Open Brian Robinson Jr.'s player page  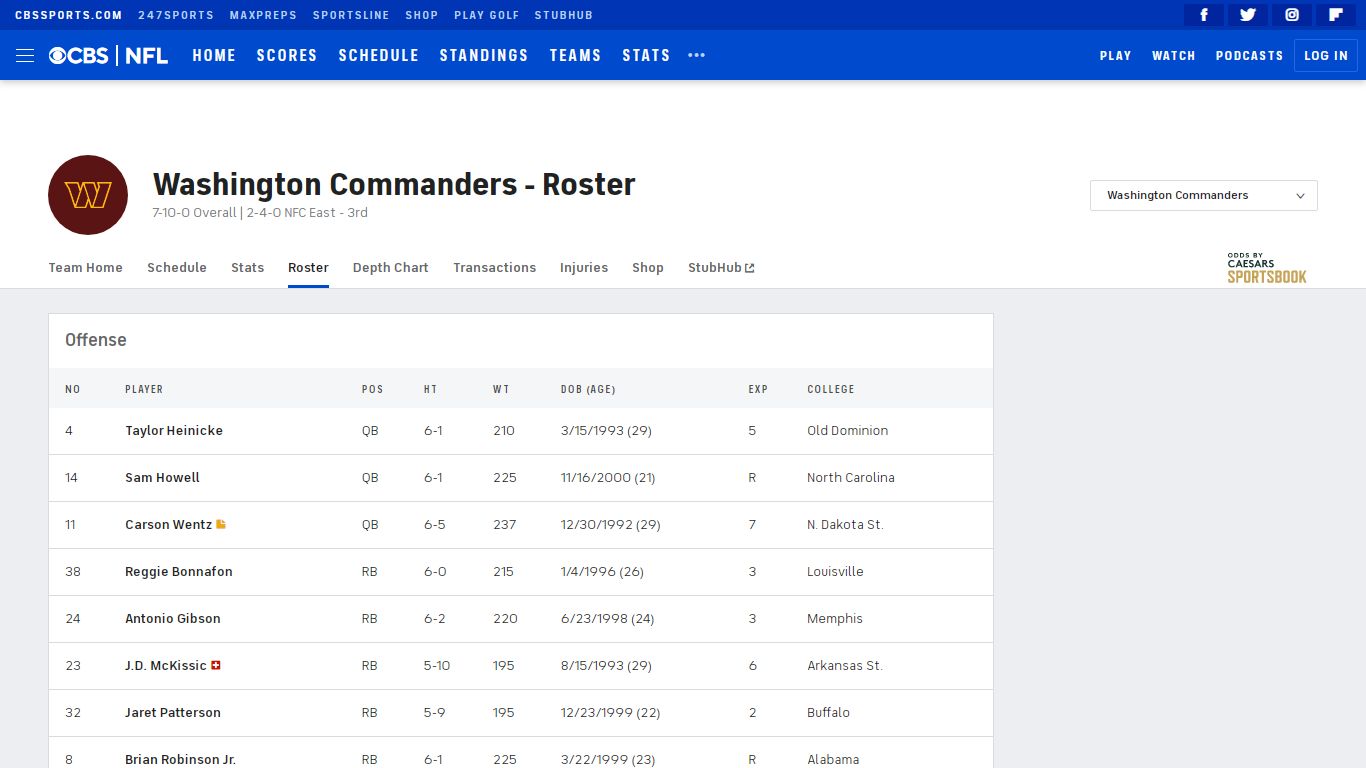(x=180, y=760)
